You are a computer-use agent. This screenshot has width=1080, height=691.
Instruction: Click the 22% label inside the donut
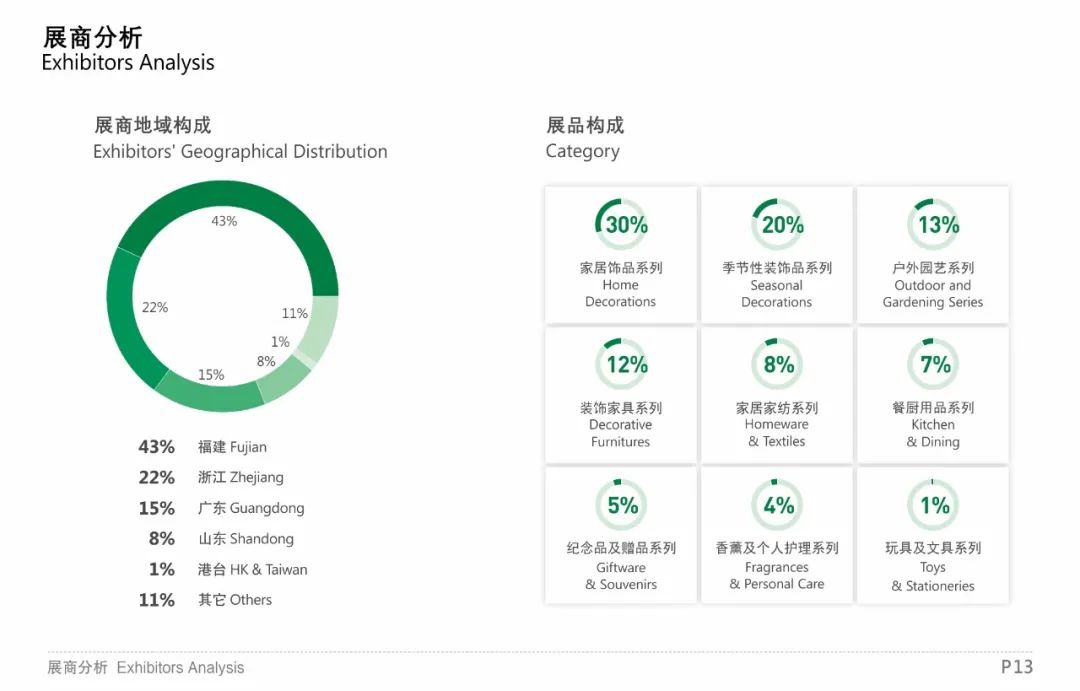pos(155,307)
